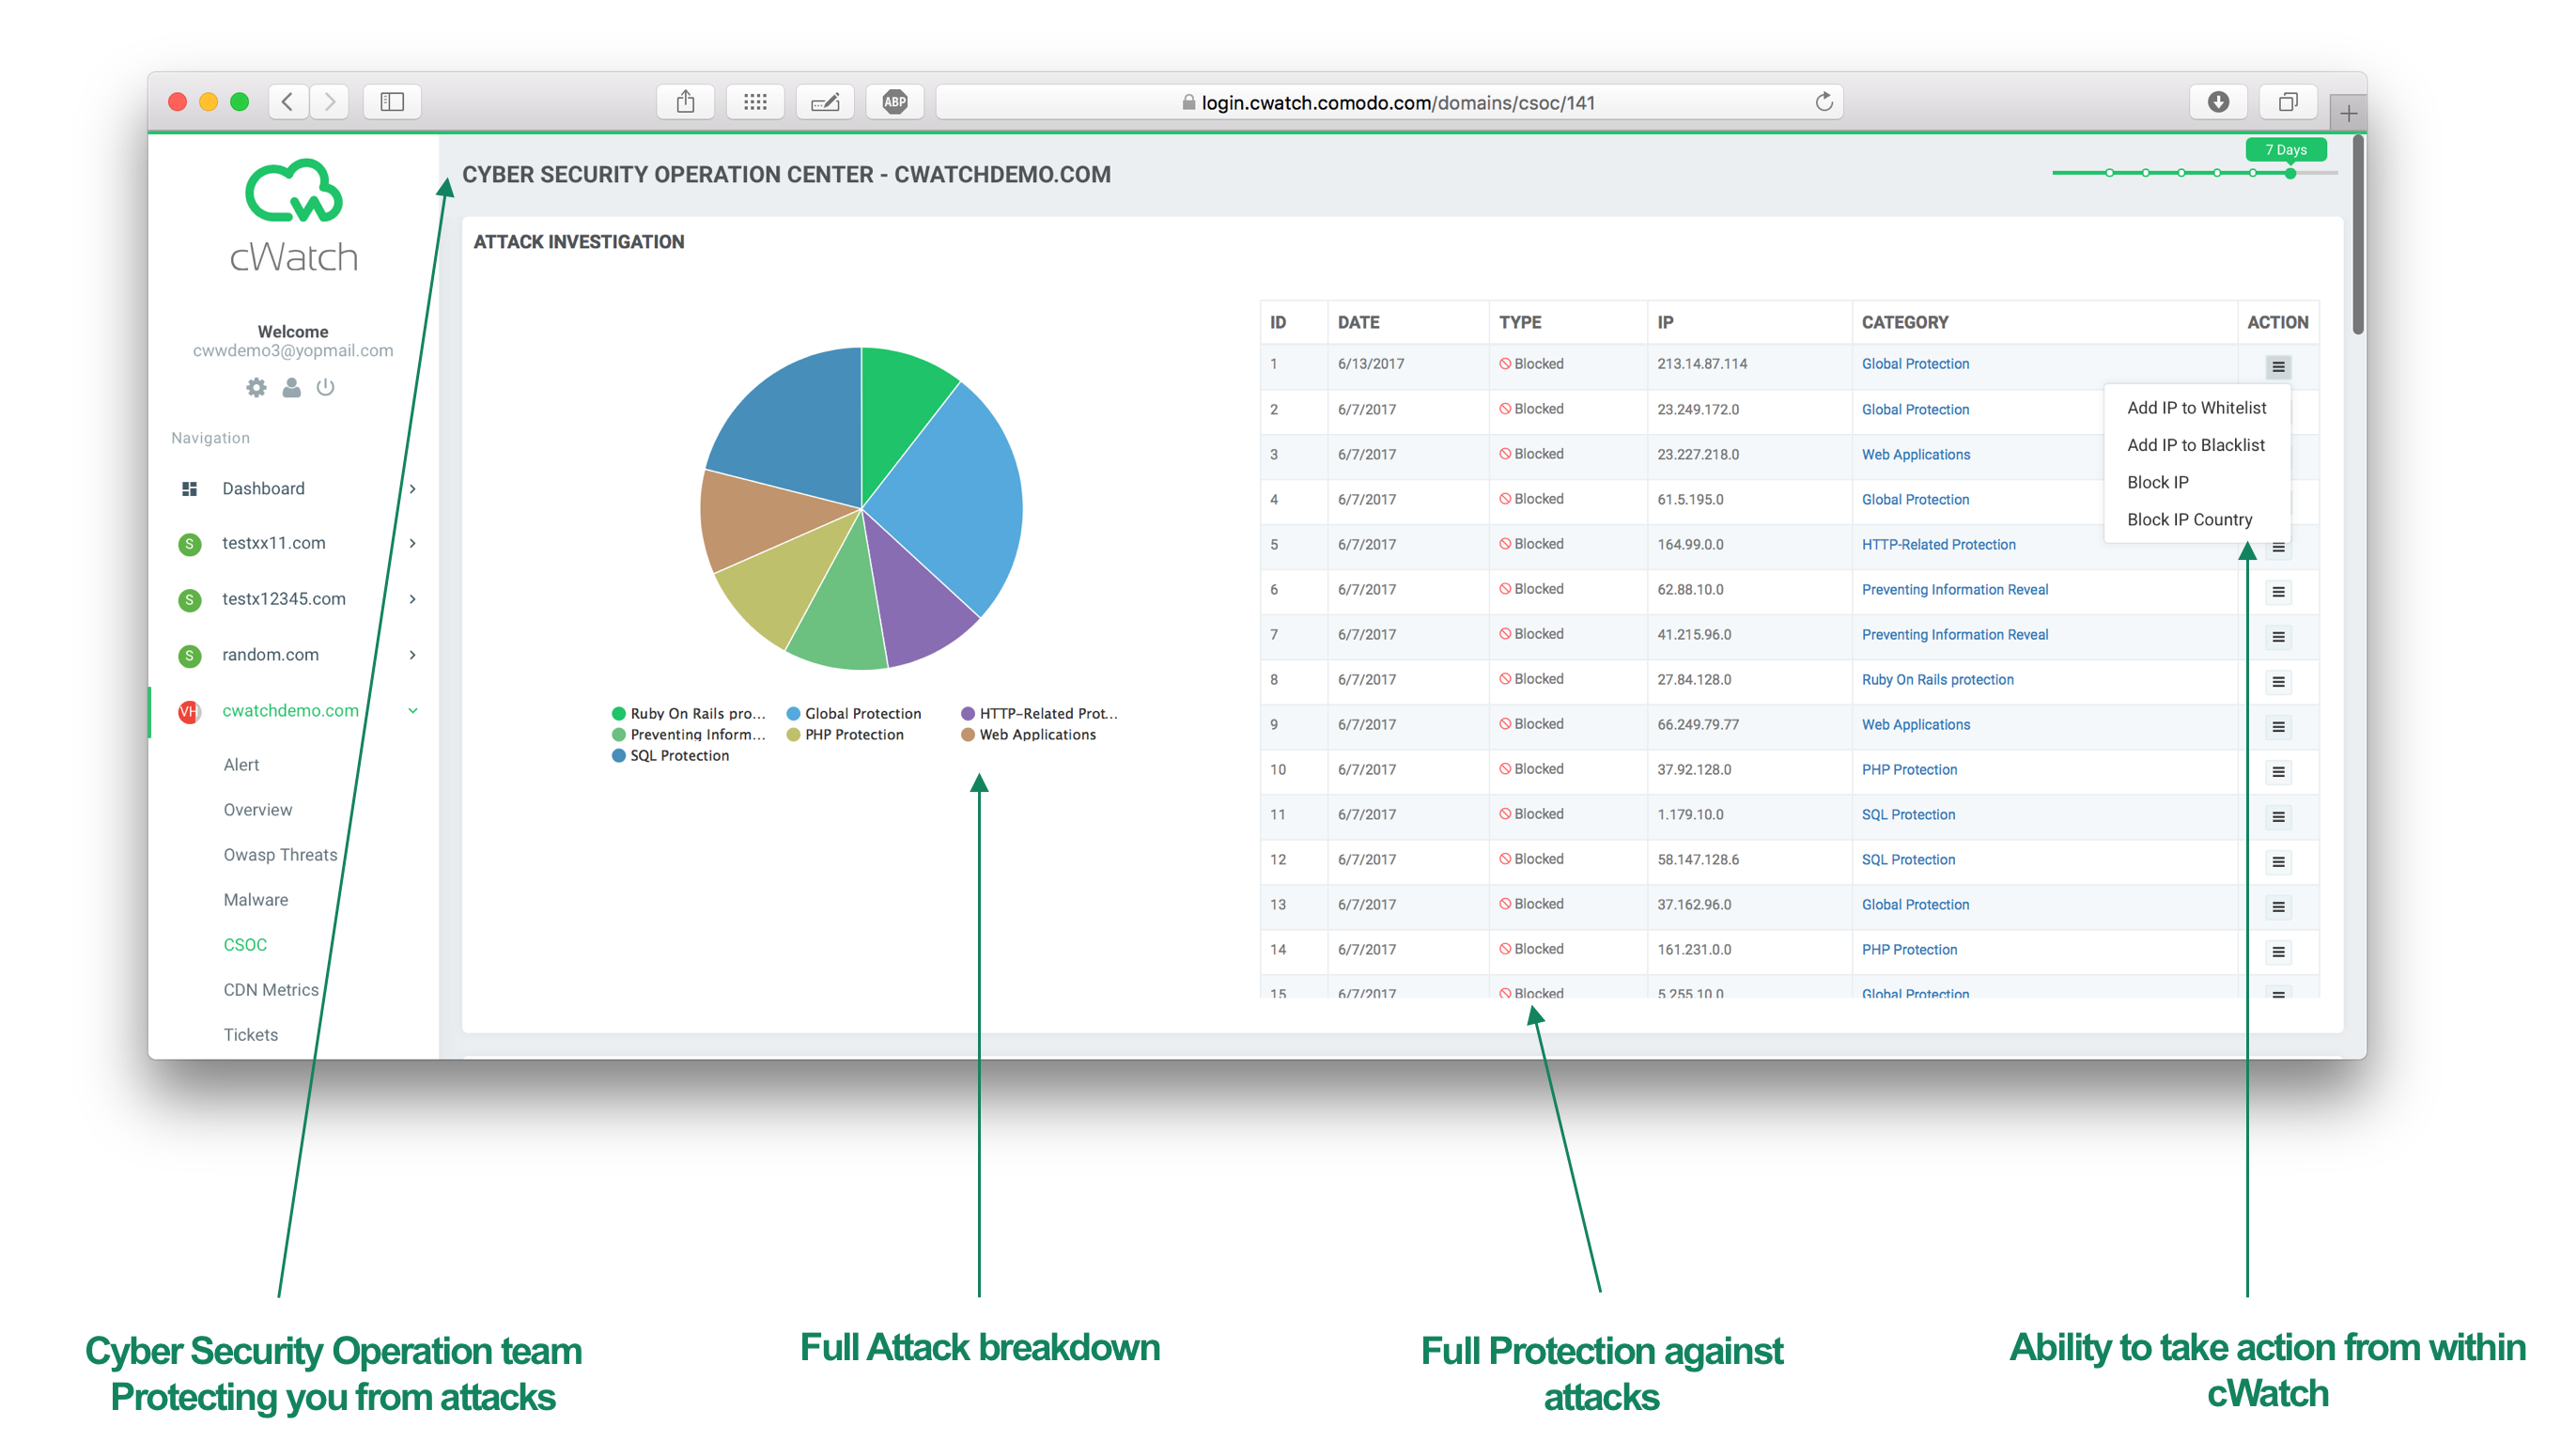Choose Block IP Country from menu
Screen dimensions: 2561x1456
click(2188, 519)
